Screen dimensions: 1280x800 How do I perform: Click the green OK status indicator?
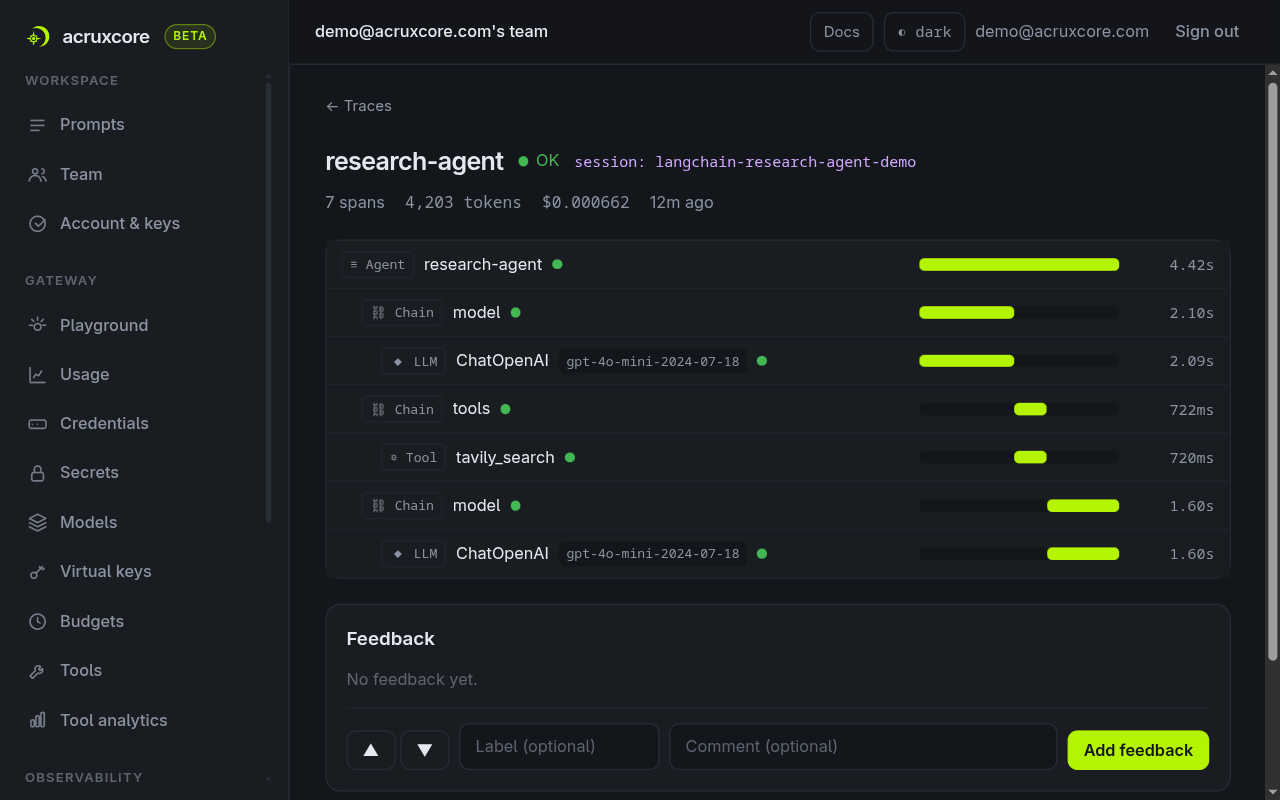(539, 161)
